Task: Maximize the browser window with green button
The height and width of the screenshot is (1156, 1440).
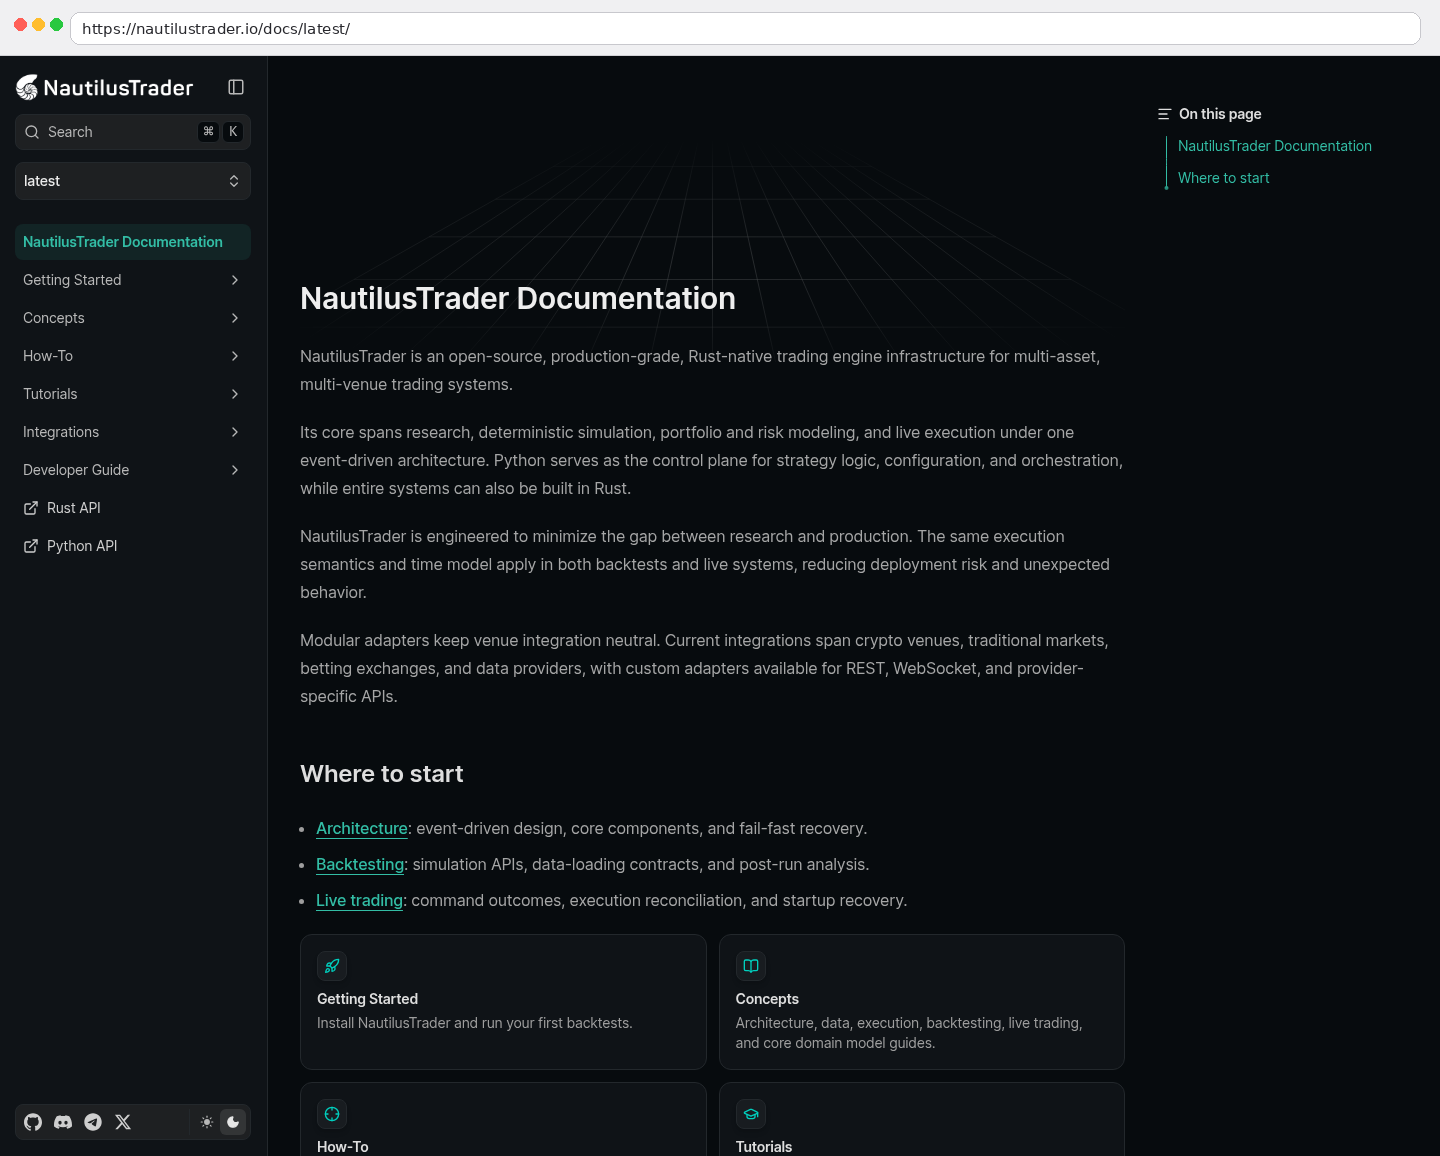Action: point(57,25)
